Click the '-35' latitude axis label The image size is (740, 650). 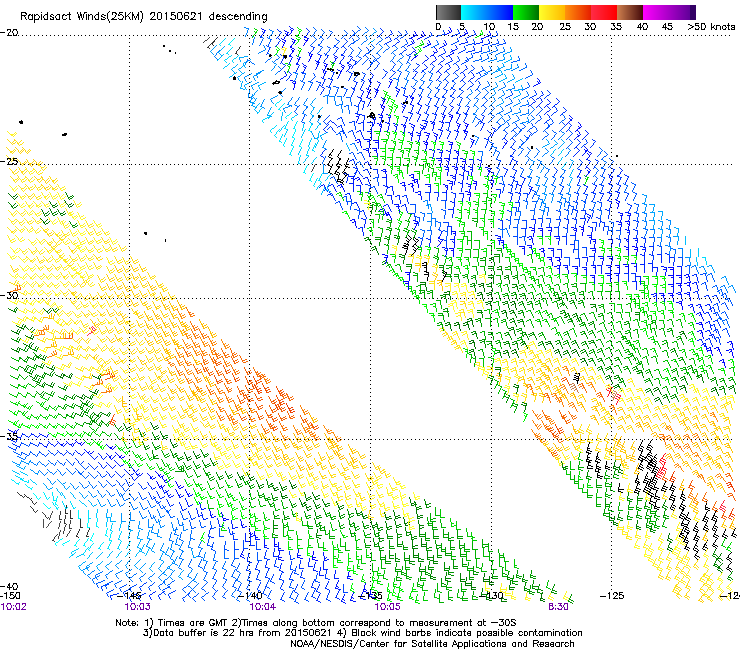pos(9,436)
